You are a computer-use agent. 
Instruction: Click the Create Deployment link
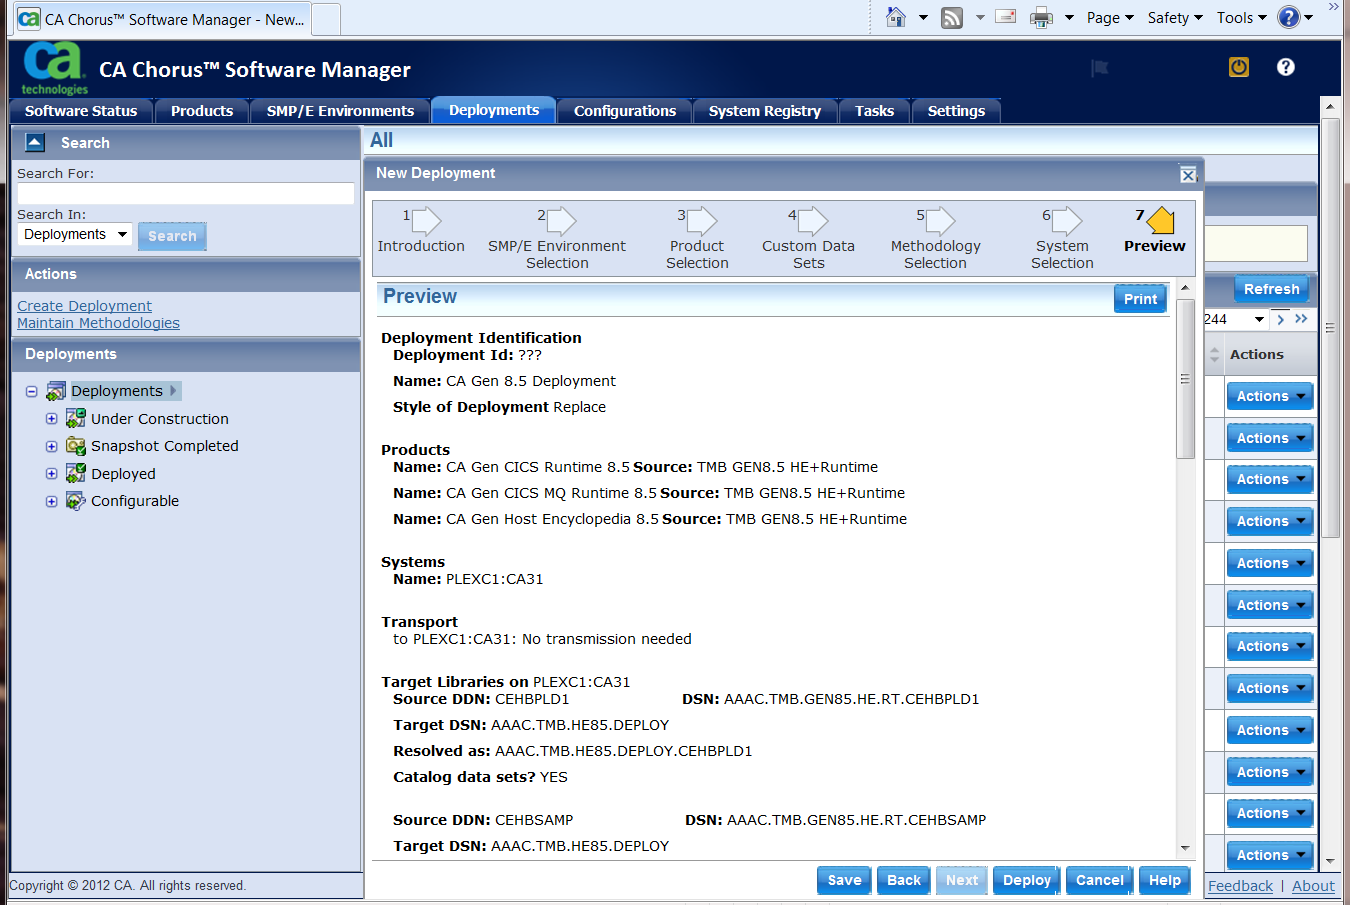click(x=84, y=306)
